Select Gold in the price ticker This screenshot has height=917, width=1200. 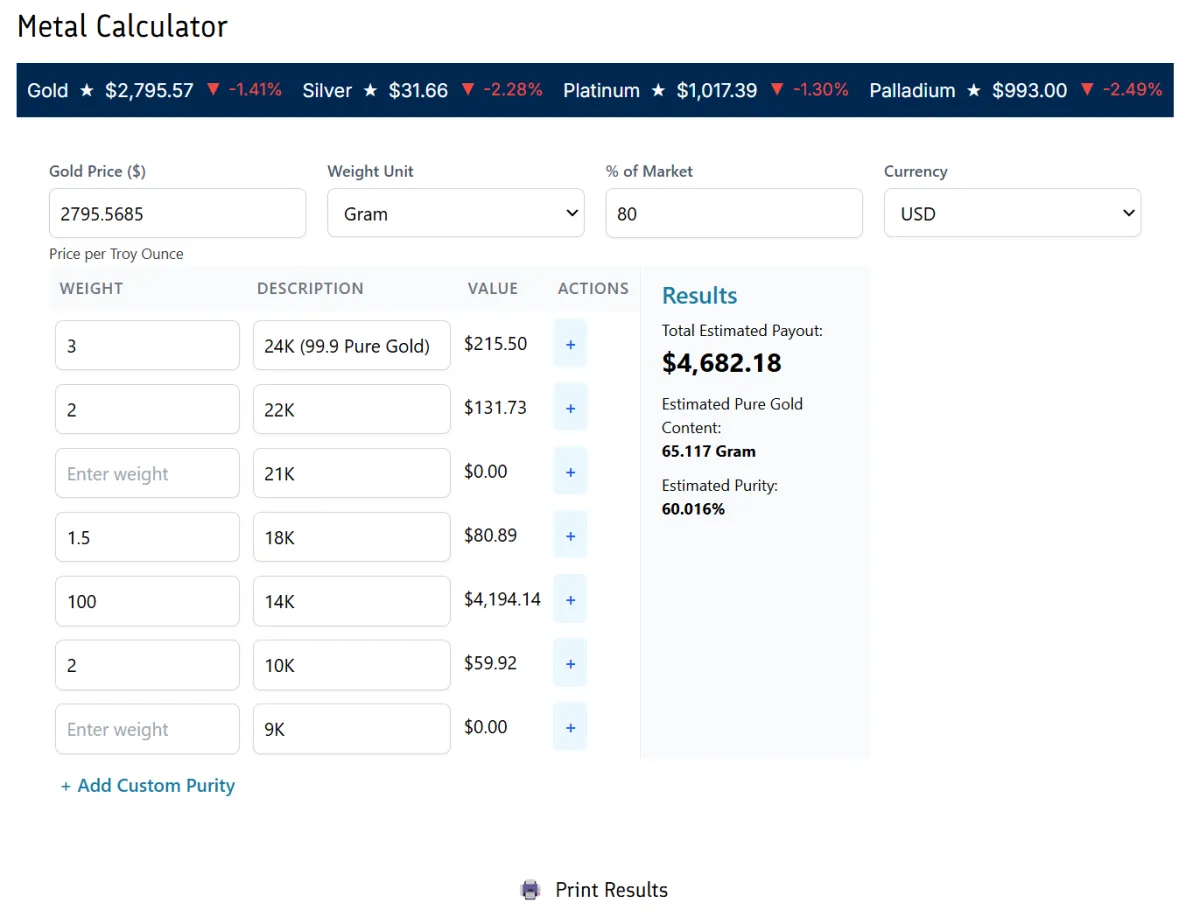coord(48,90)
